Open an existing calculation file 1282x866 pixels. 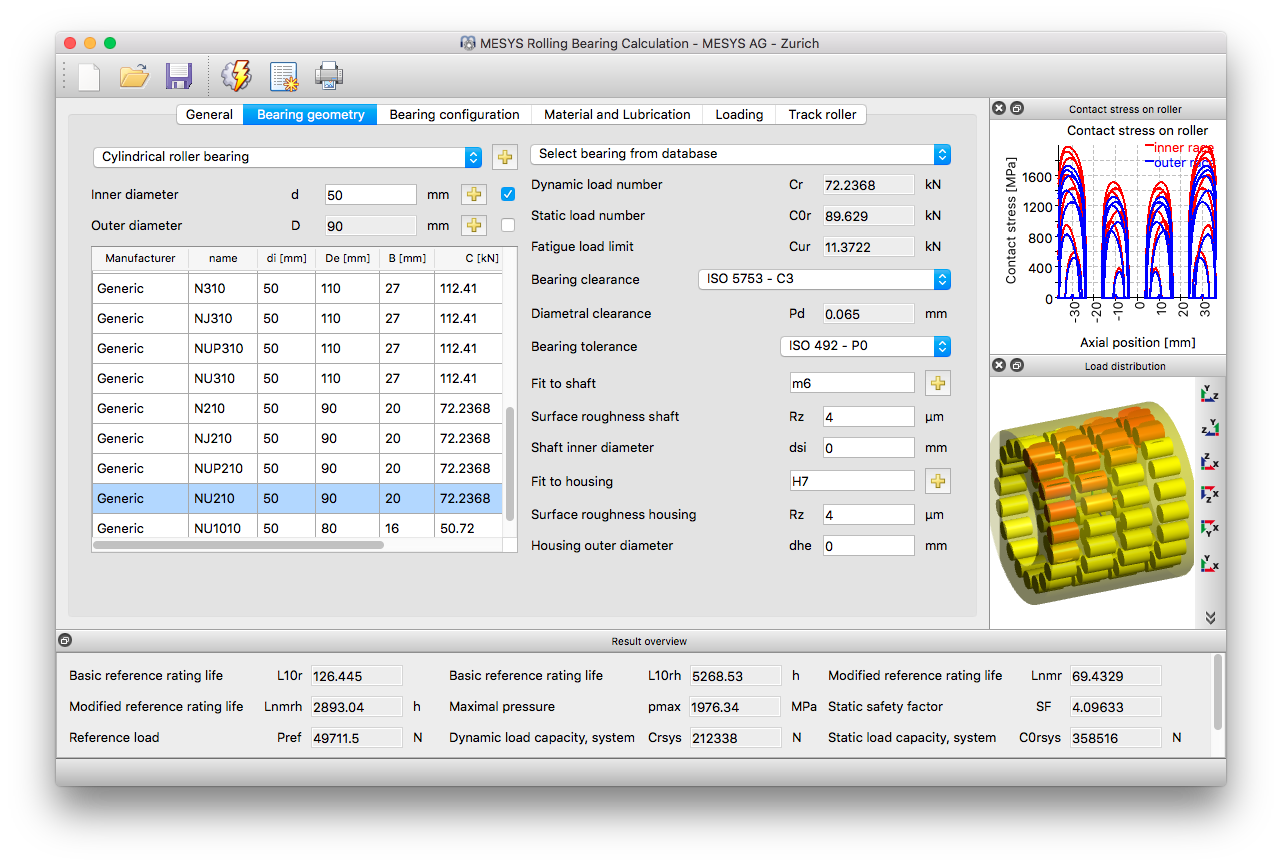[133, 75]
